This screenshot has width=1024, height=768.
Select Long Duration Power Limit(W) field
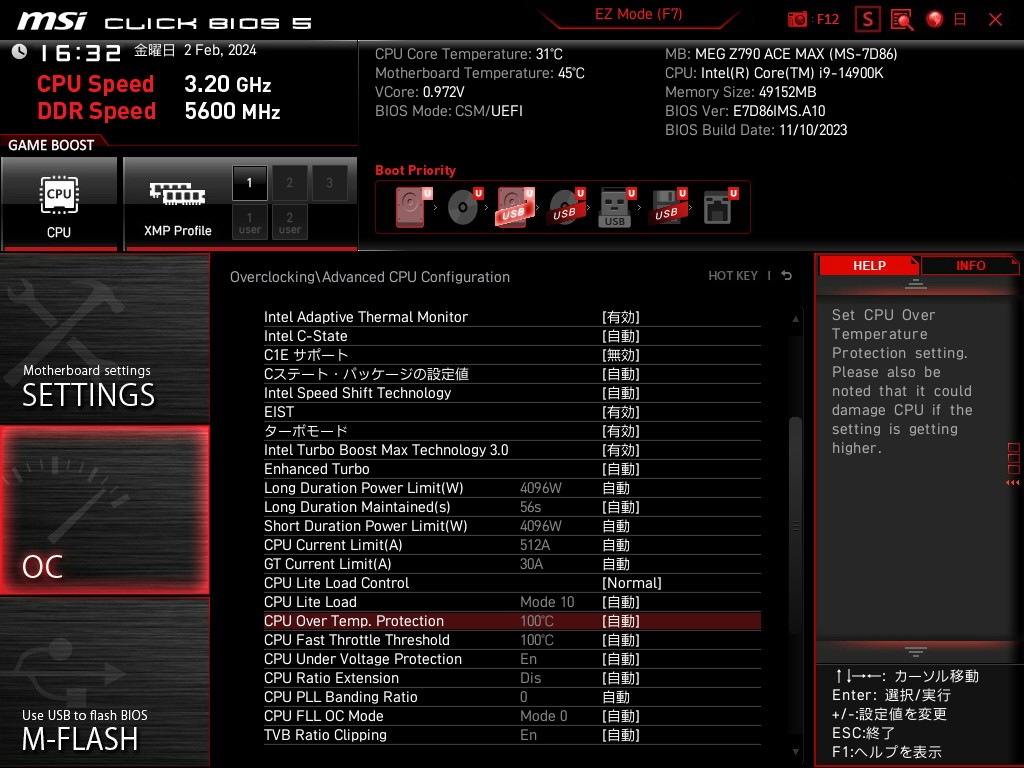point(512,488)
